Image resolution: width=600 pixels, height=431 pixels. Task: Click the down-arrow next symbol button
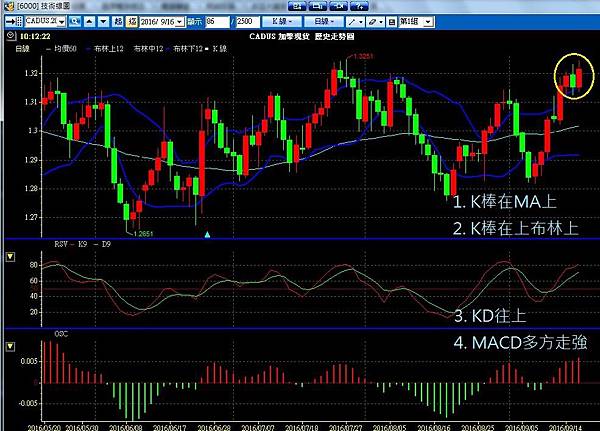point(103,21)
